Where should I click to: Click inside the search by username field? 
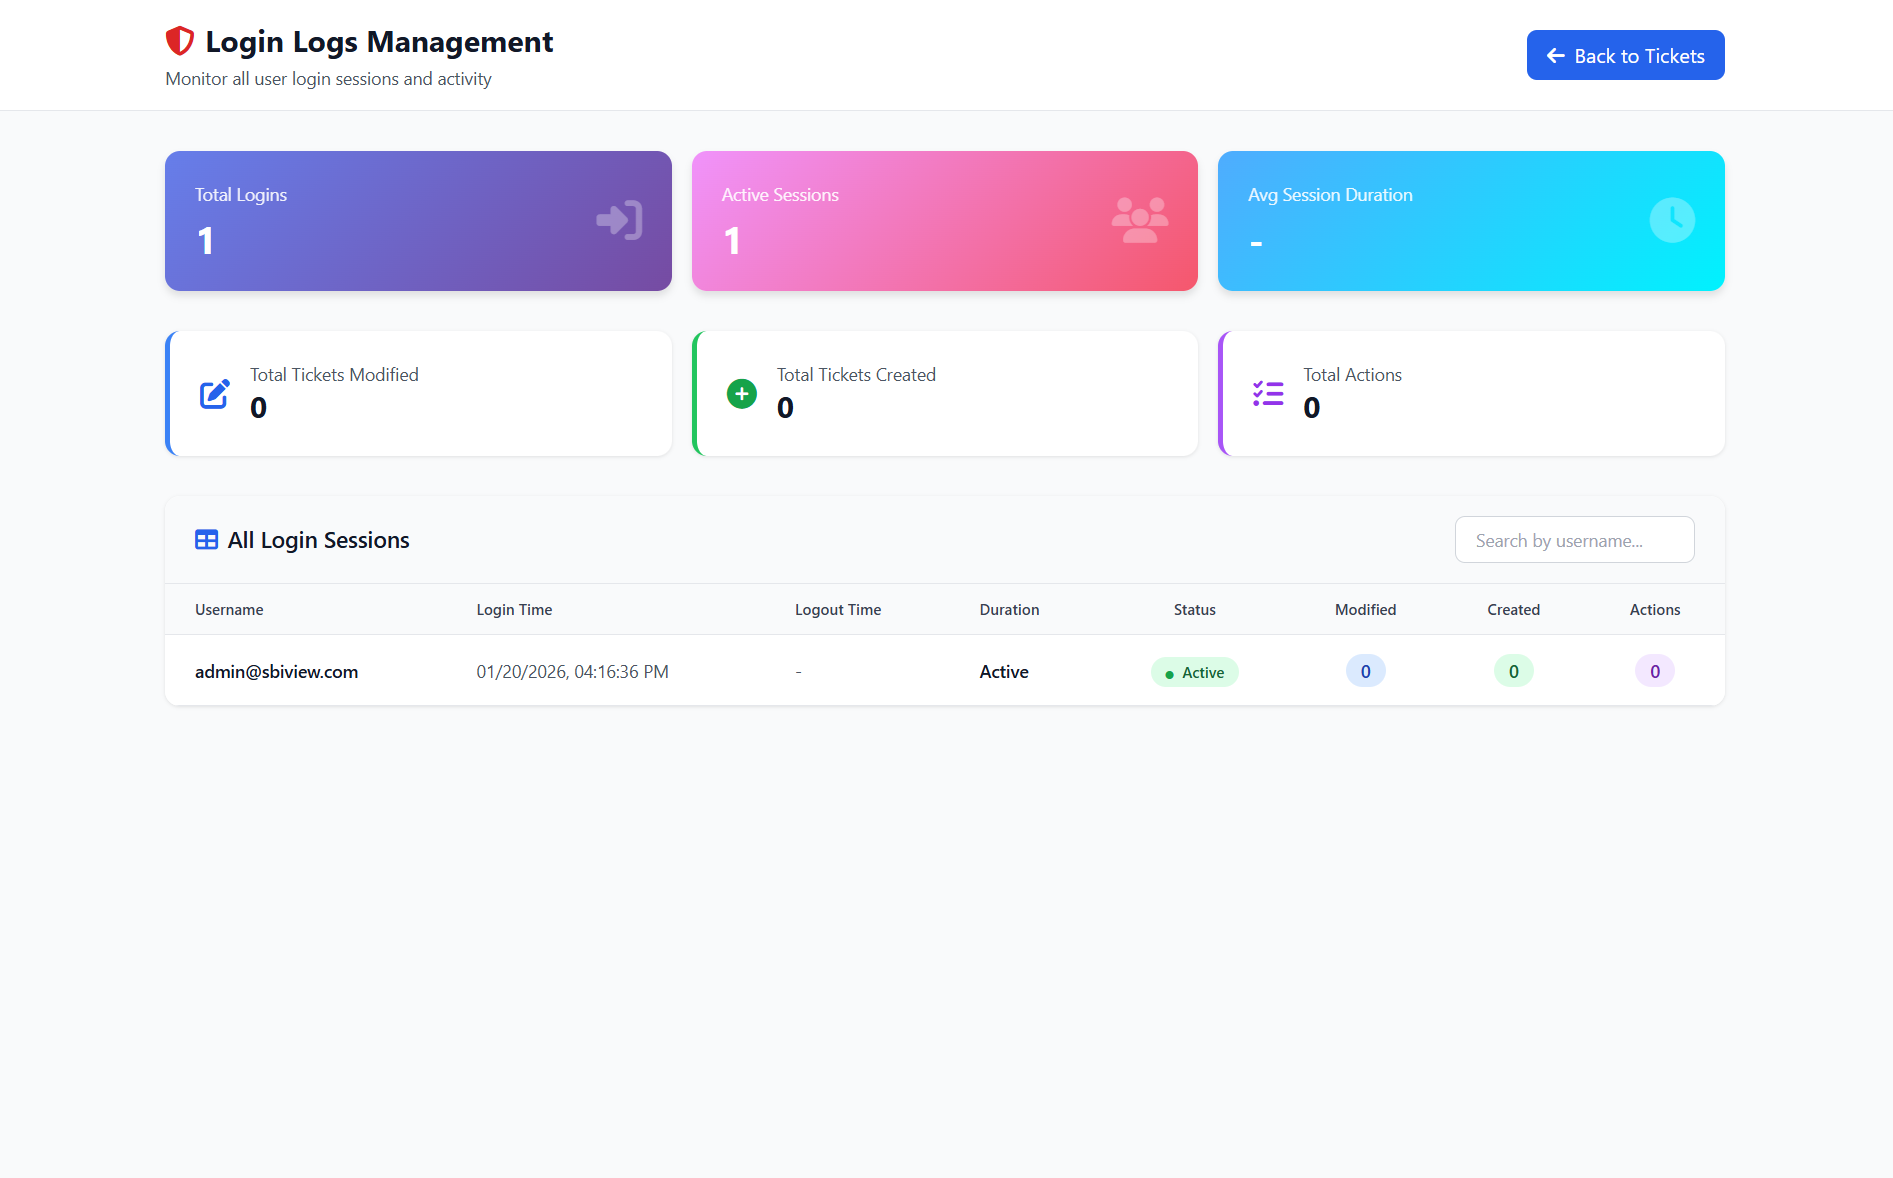pyautogui.click(x=1574, y=539)
